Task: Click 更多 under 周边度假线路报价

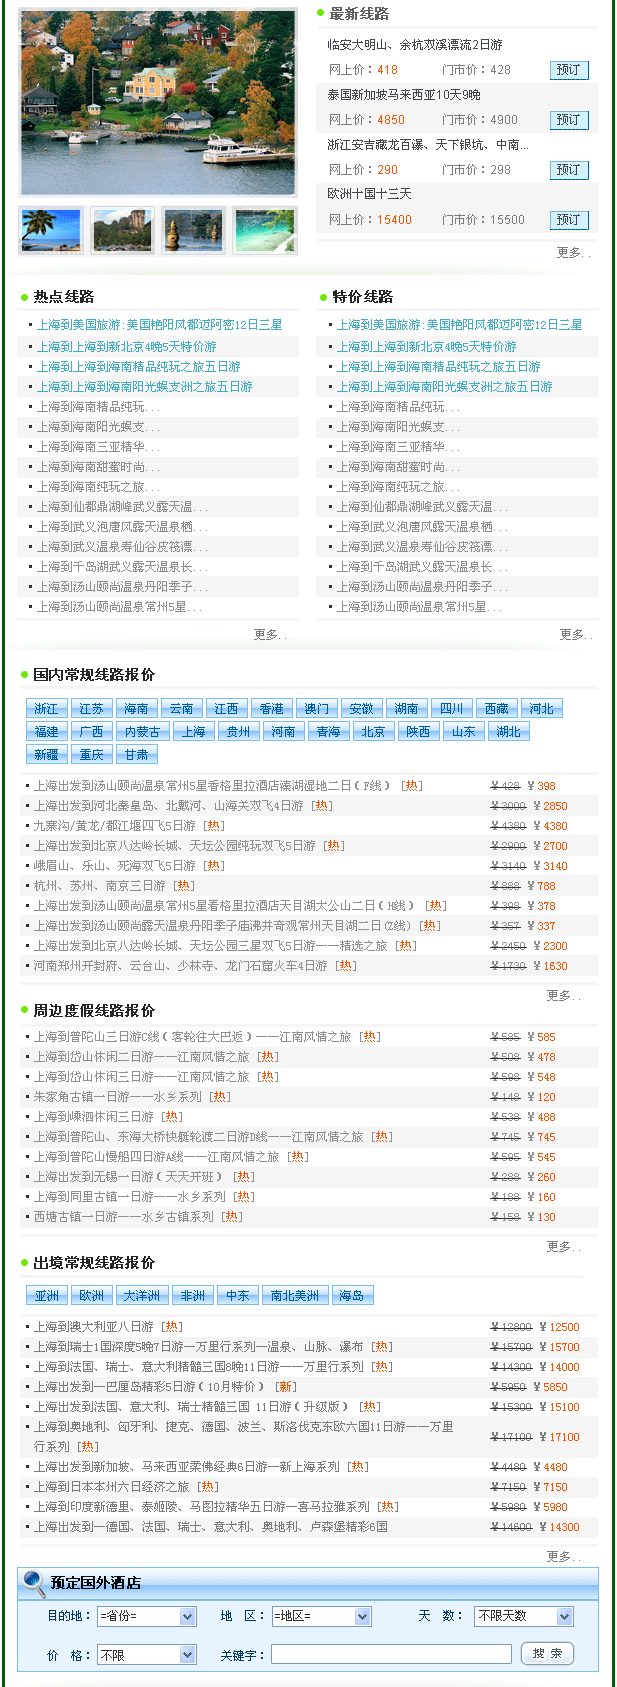Action: (x=563, y=1246)
